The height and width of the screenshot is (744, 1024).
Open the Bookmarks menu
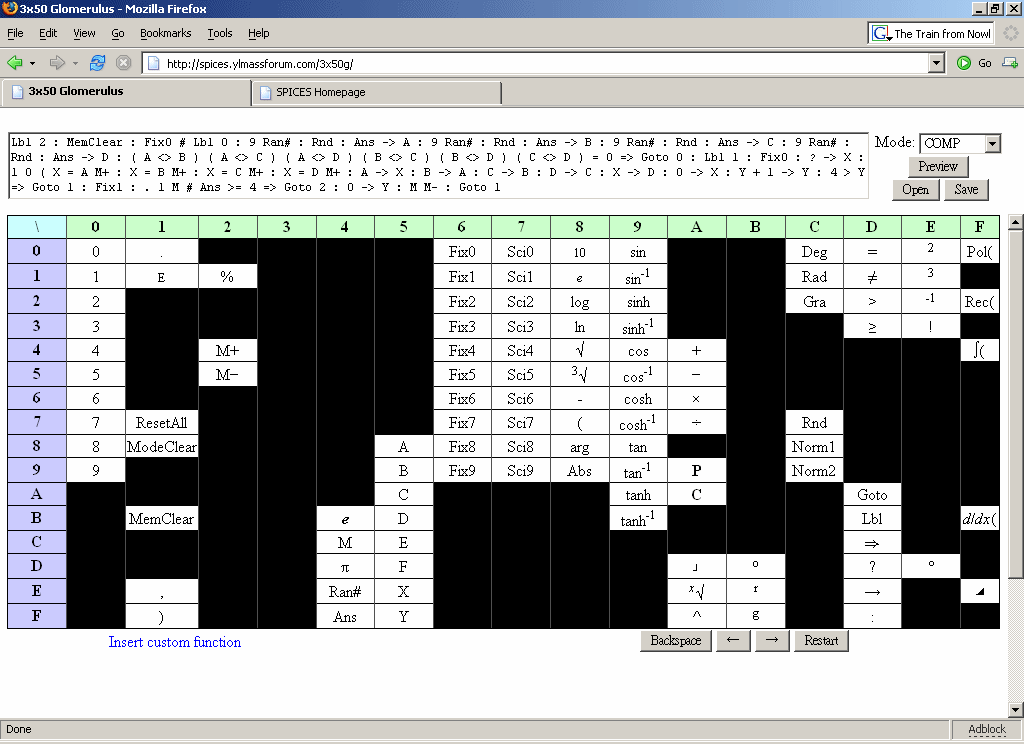coord(165,33)
